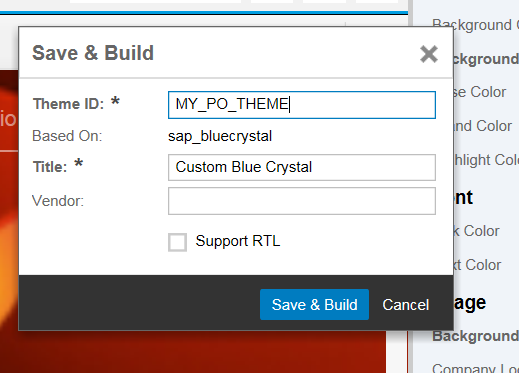Expand the Image section heading
Screen dimensions: 519x373
tap(470, 303)
